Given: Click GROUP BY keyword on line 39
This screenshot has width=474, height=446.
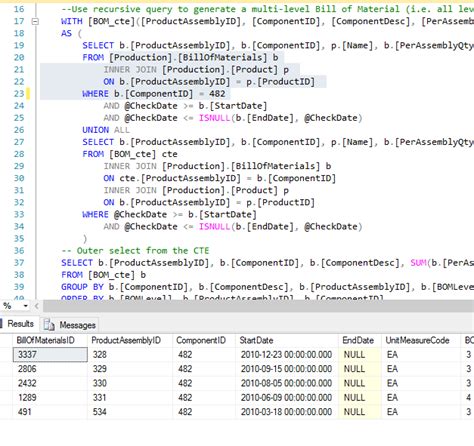Looking at the screenshot, I should click(x=82, y=287).
